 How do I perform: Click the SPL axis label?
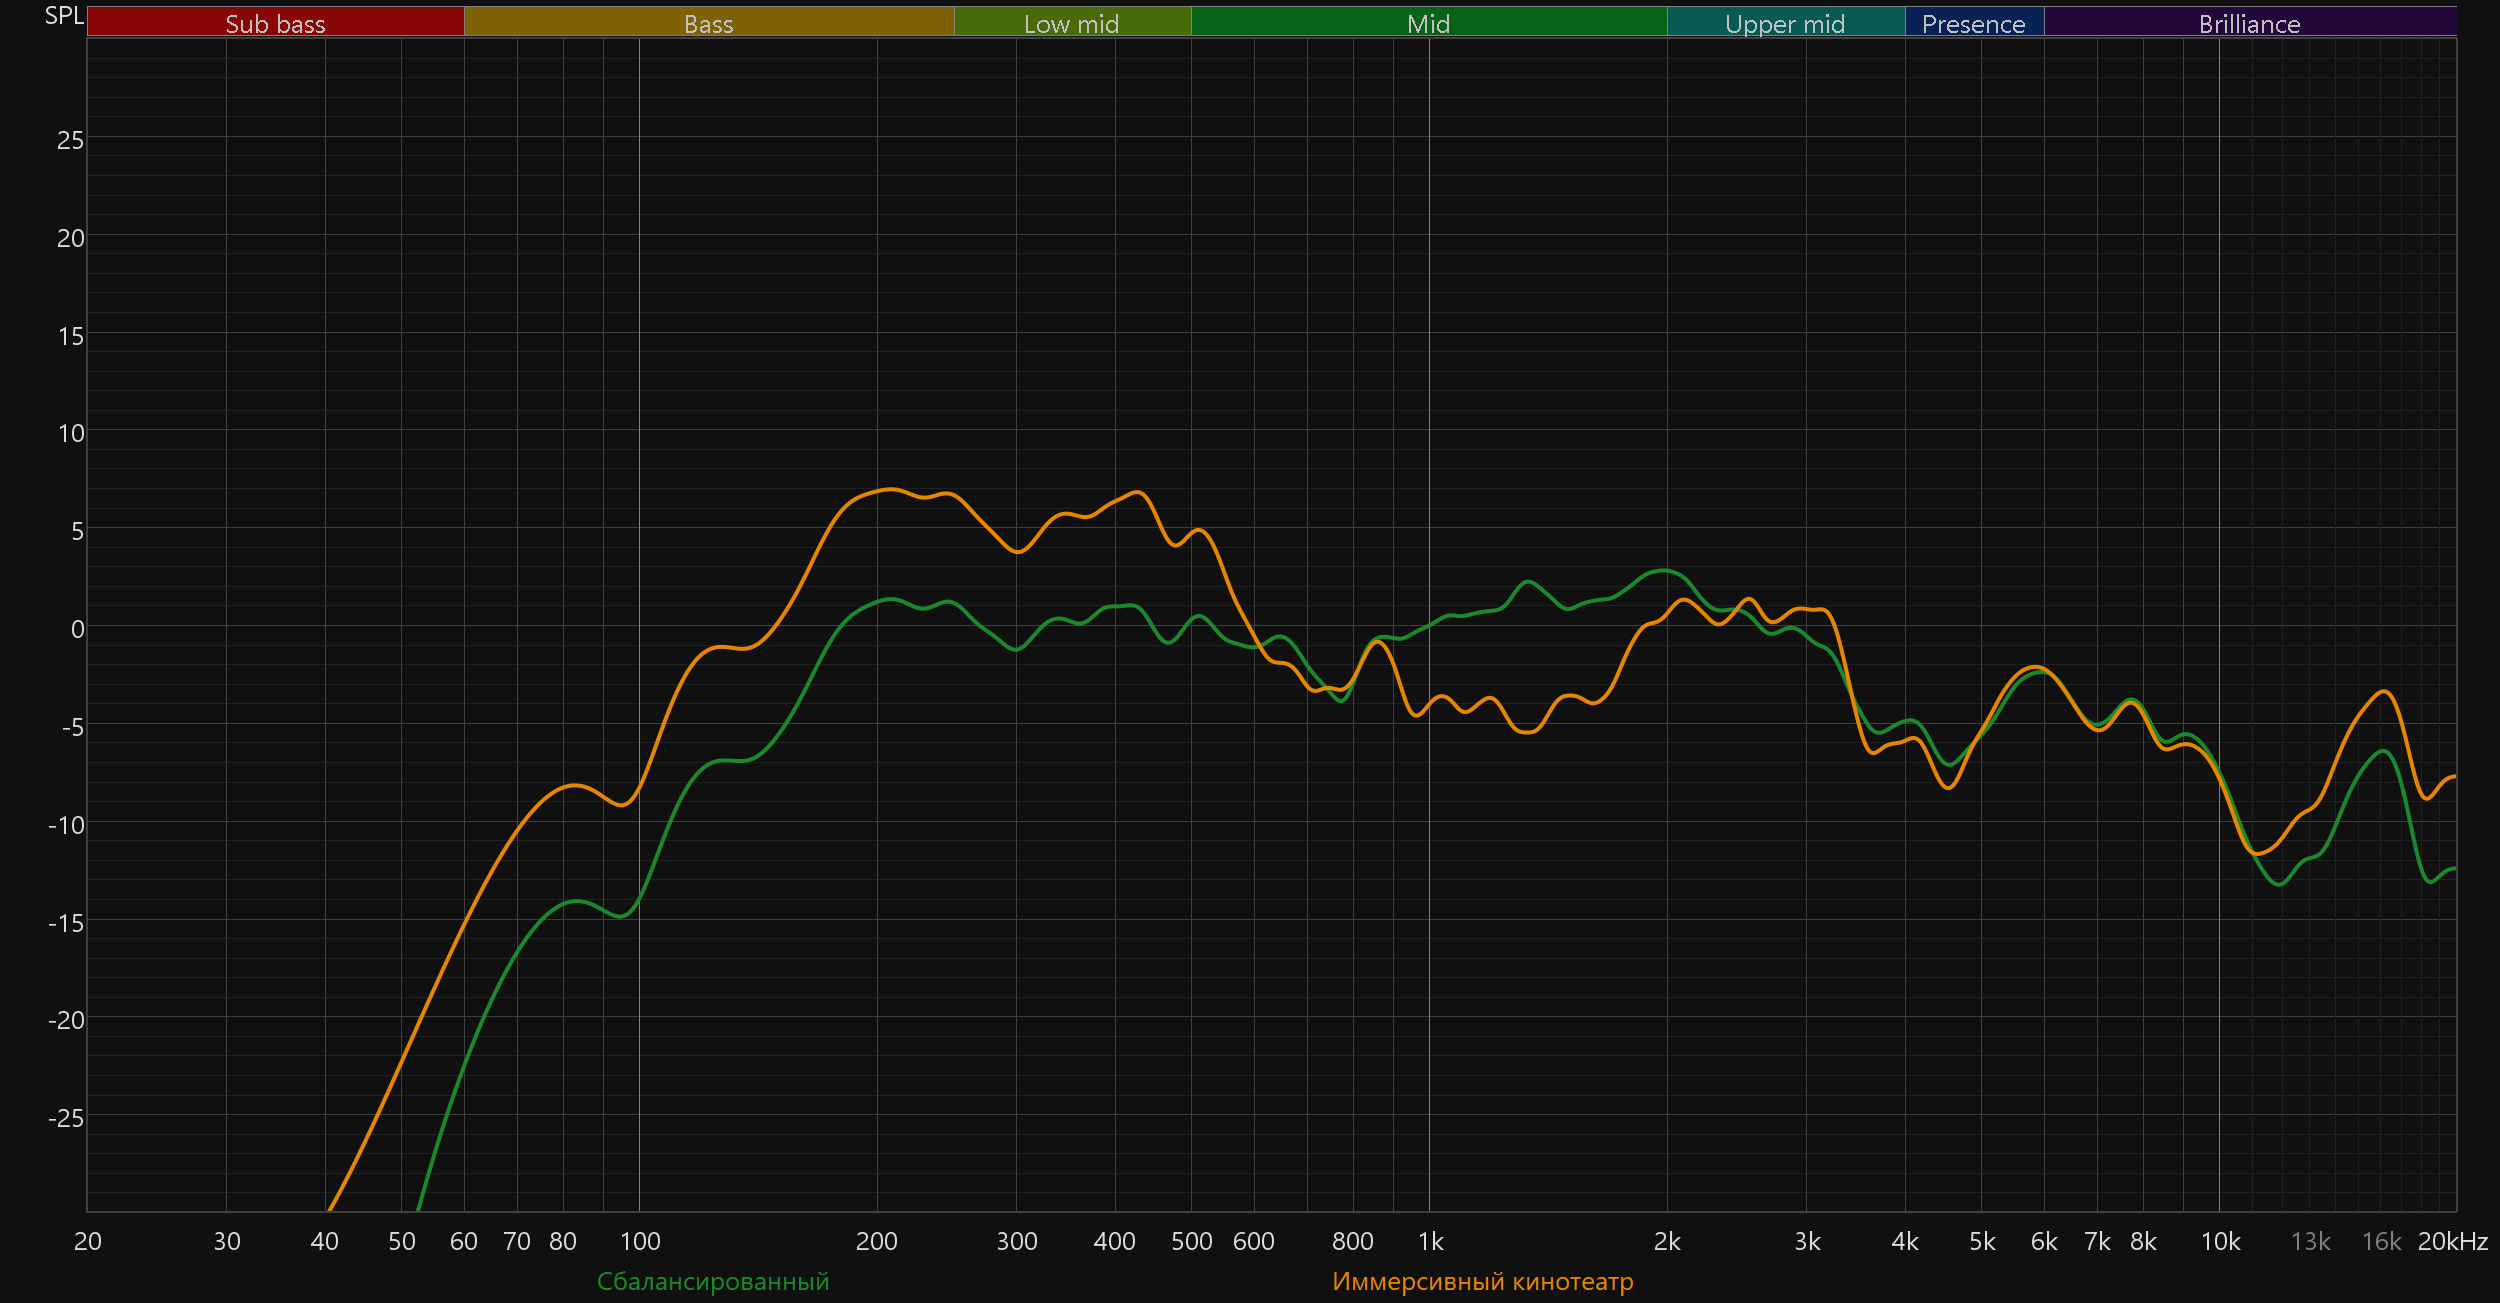pos(64,15)
